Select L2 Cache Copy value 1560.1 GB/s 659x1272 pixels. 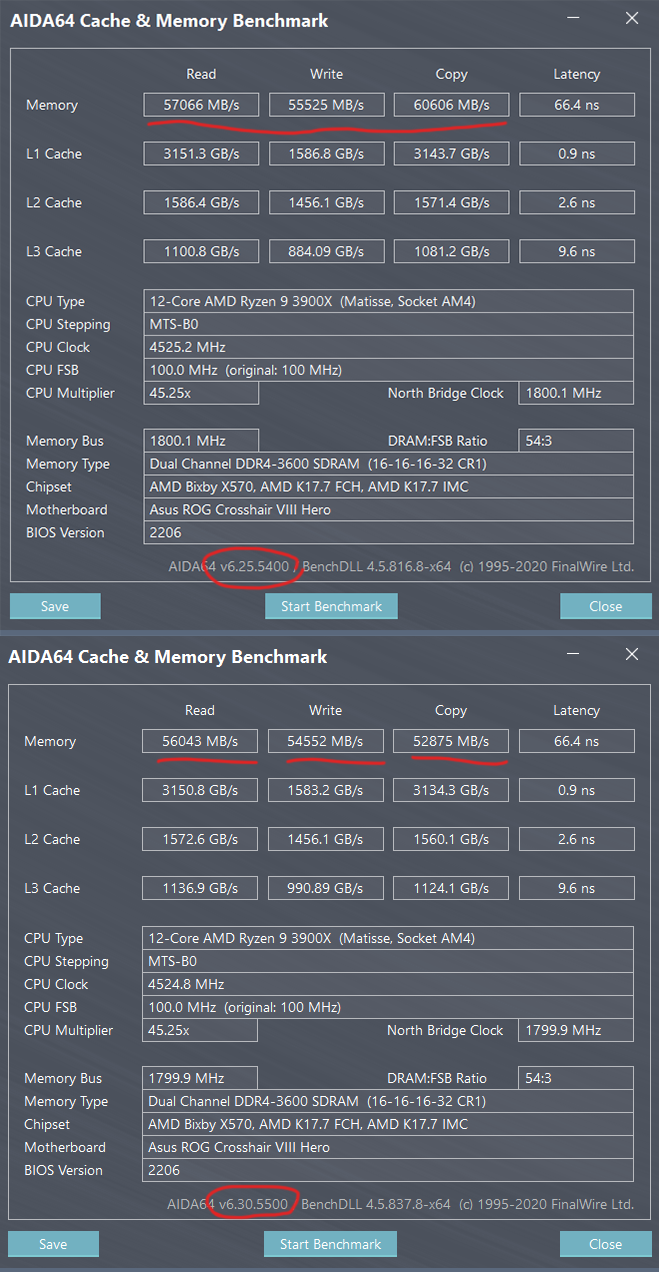(x=450, y=840)
